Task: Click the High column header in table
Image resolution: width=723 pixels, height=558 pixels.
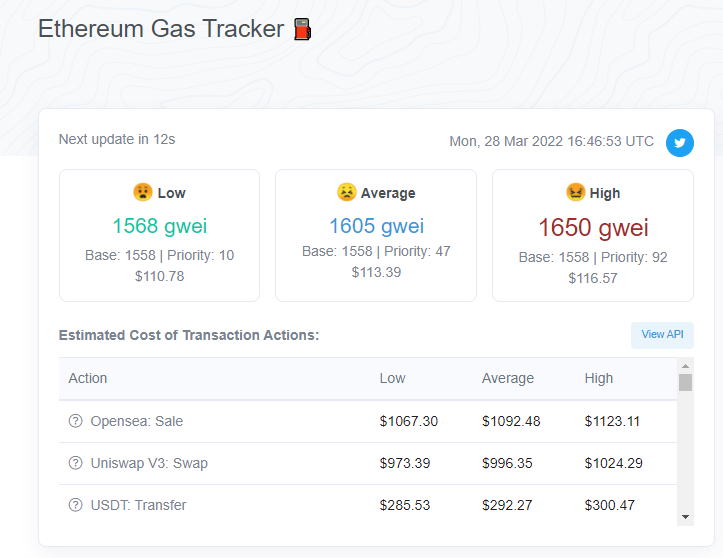Action: [x=599, y=378]
